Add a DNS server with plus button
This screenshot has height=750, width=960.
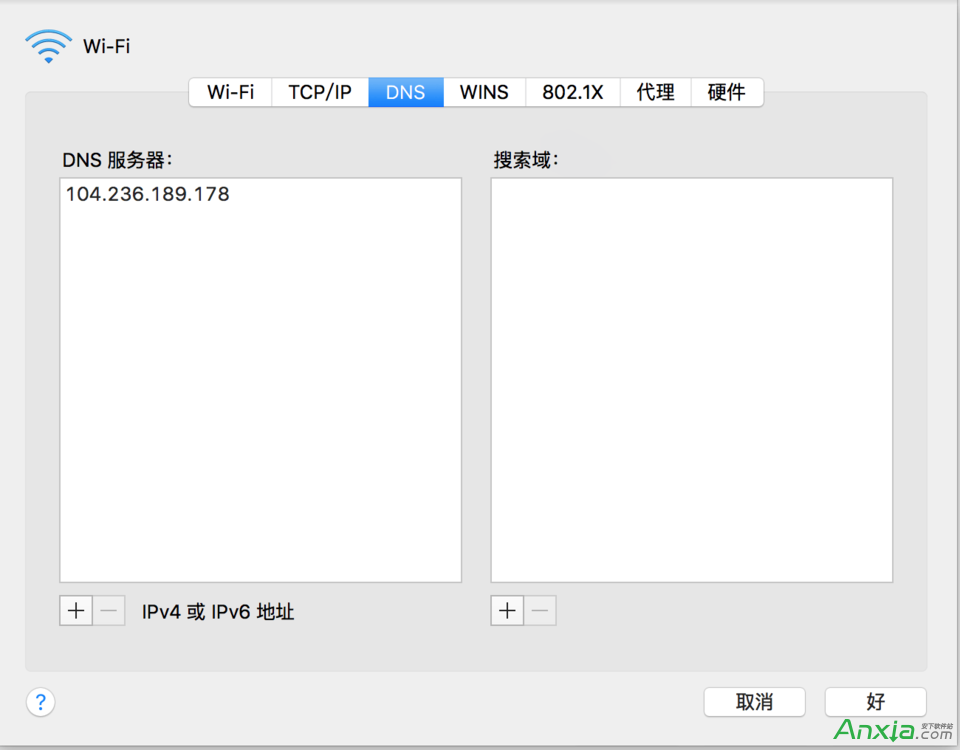point(76,610)
